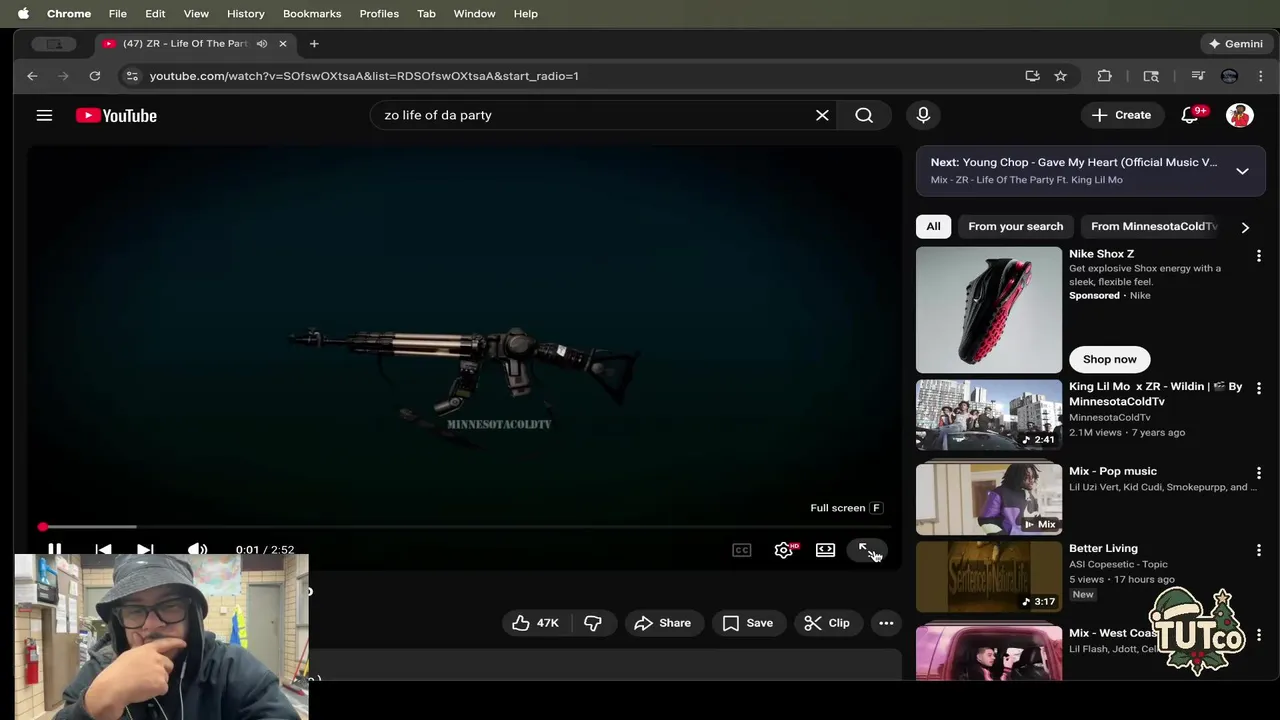Mute the video player volume
The height and width of the screenshot is (720, 1280).
pyautogui.click(x=197, y=549)
